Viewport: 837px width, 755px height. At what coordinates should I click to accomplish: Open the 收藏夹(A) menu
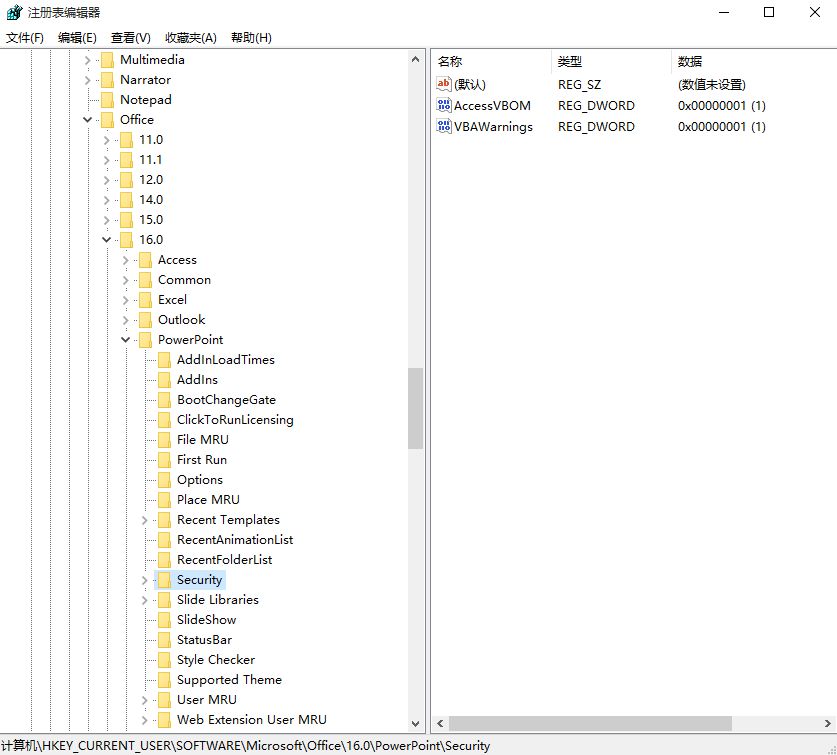click(191, 38)
